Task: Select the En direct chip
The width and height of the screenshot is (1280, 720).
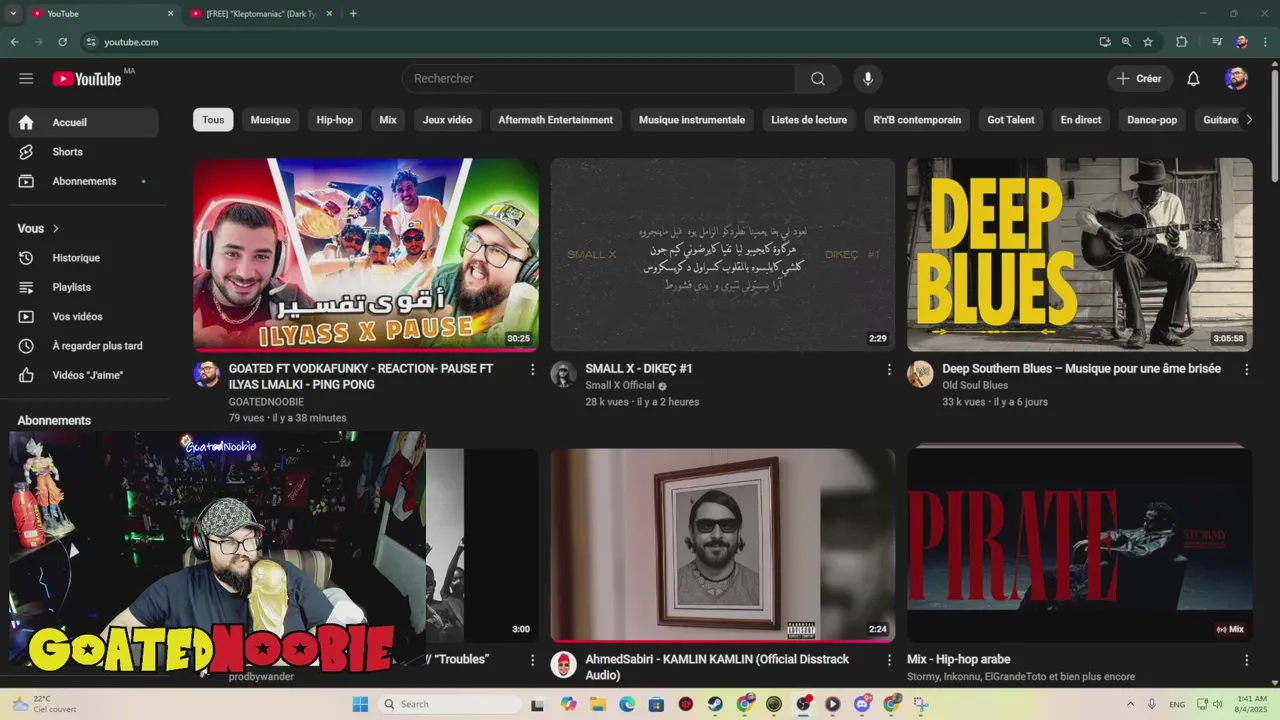Action: click(1081, 120)
